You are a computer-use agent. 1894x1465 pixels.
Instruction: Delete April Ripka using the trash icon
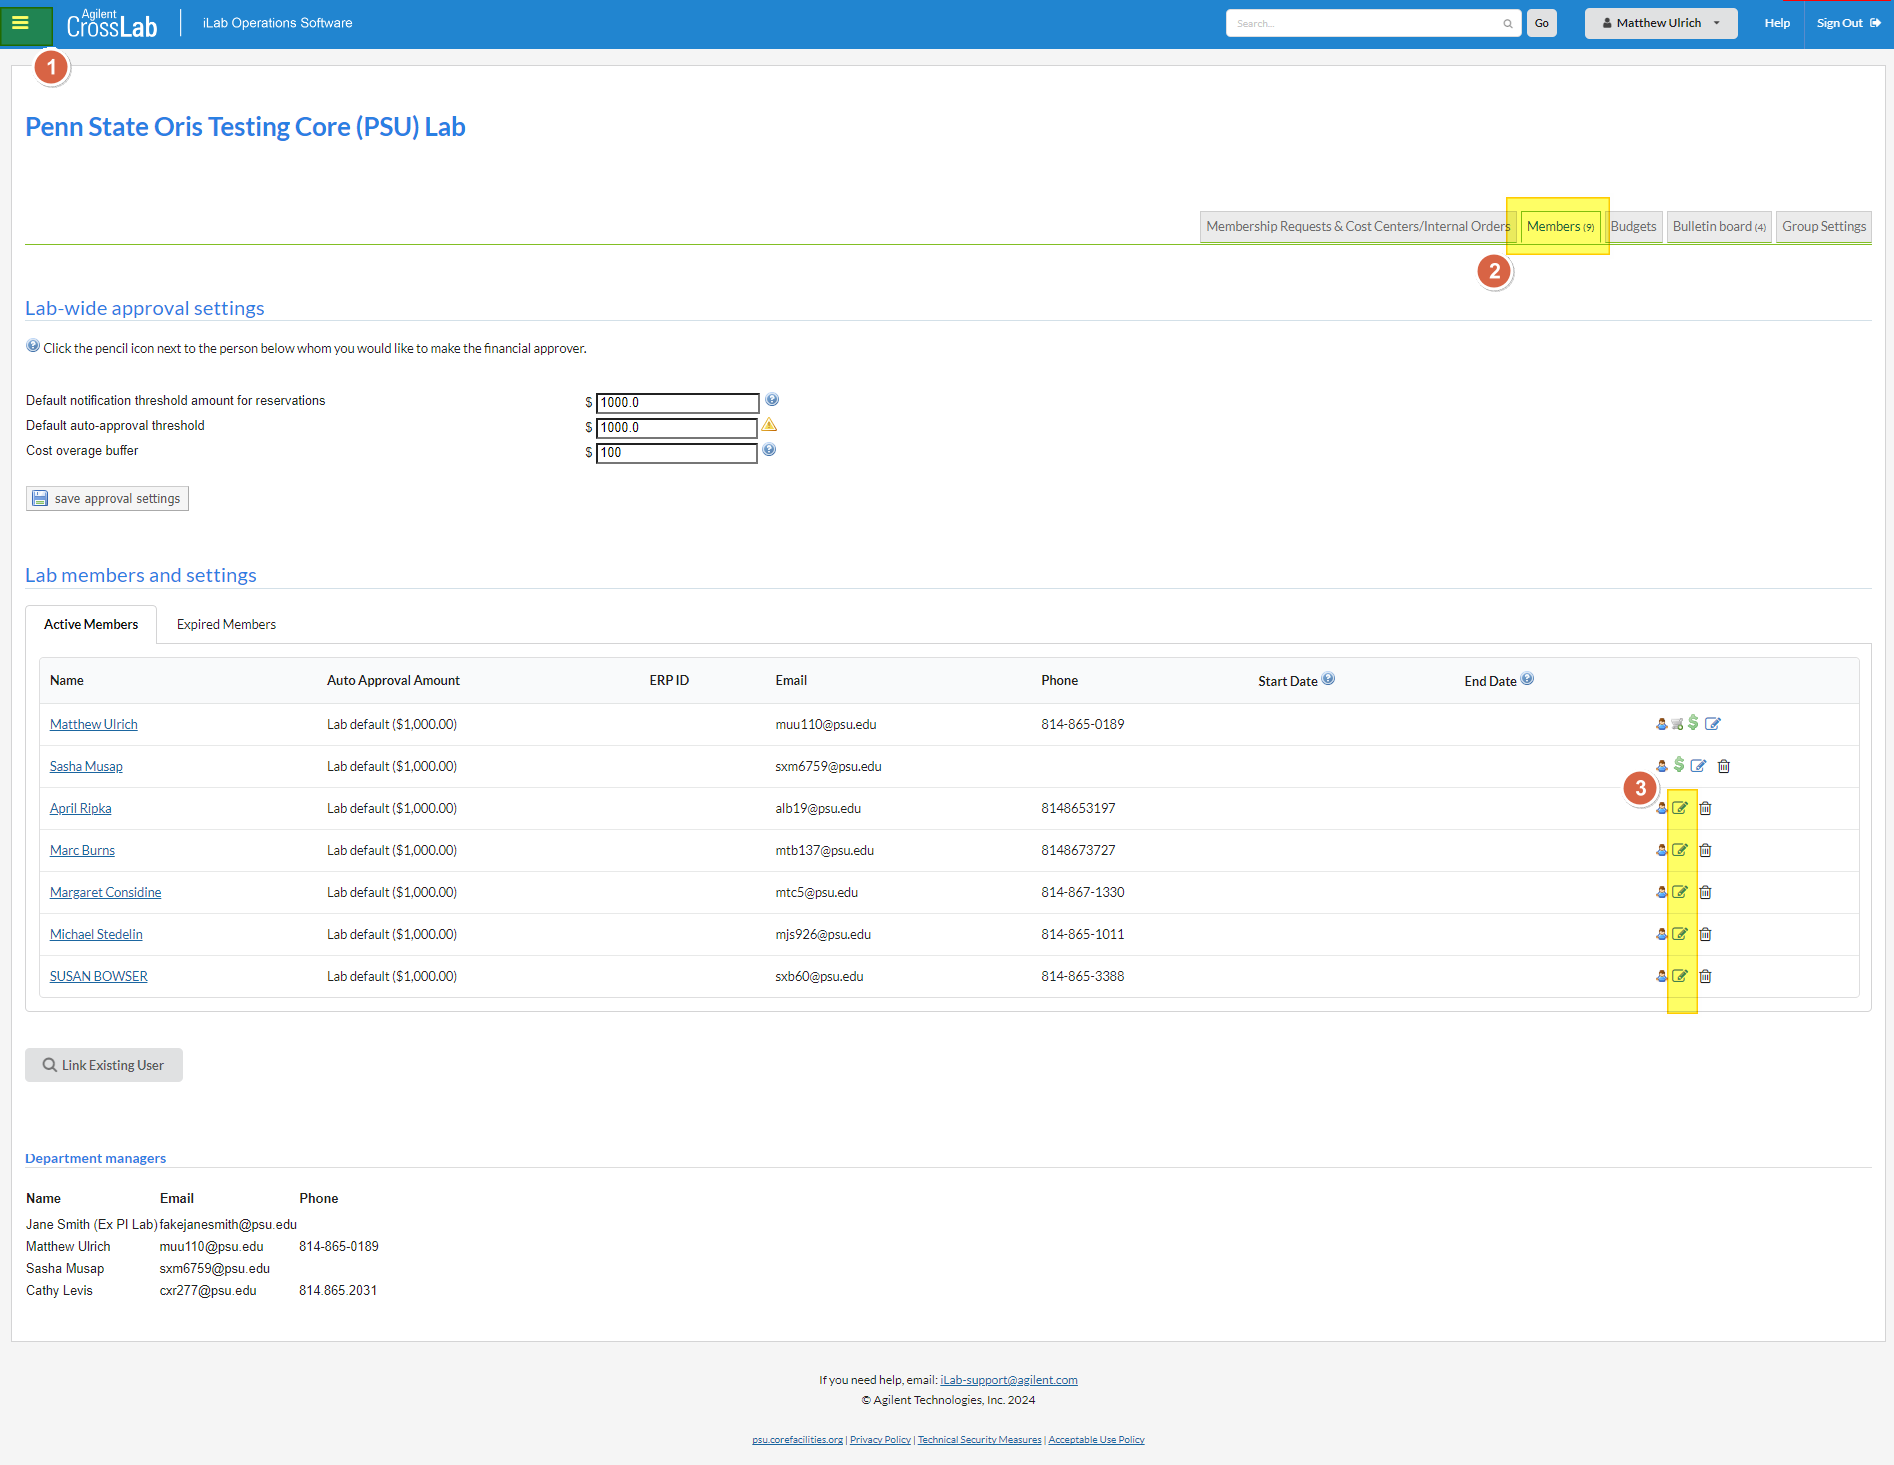click(1705, 808)
